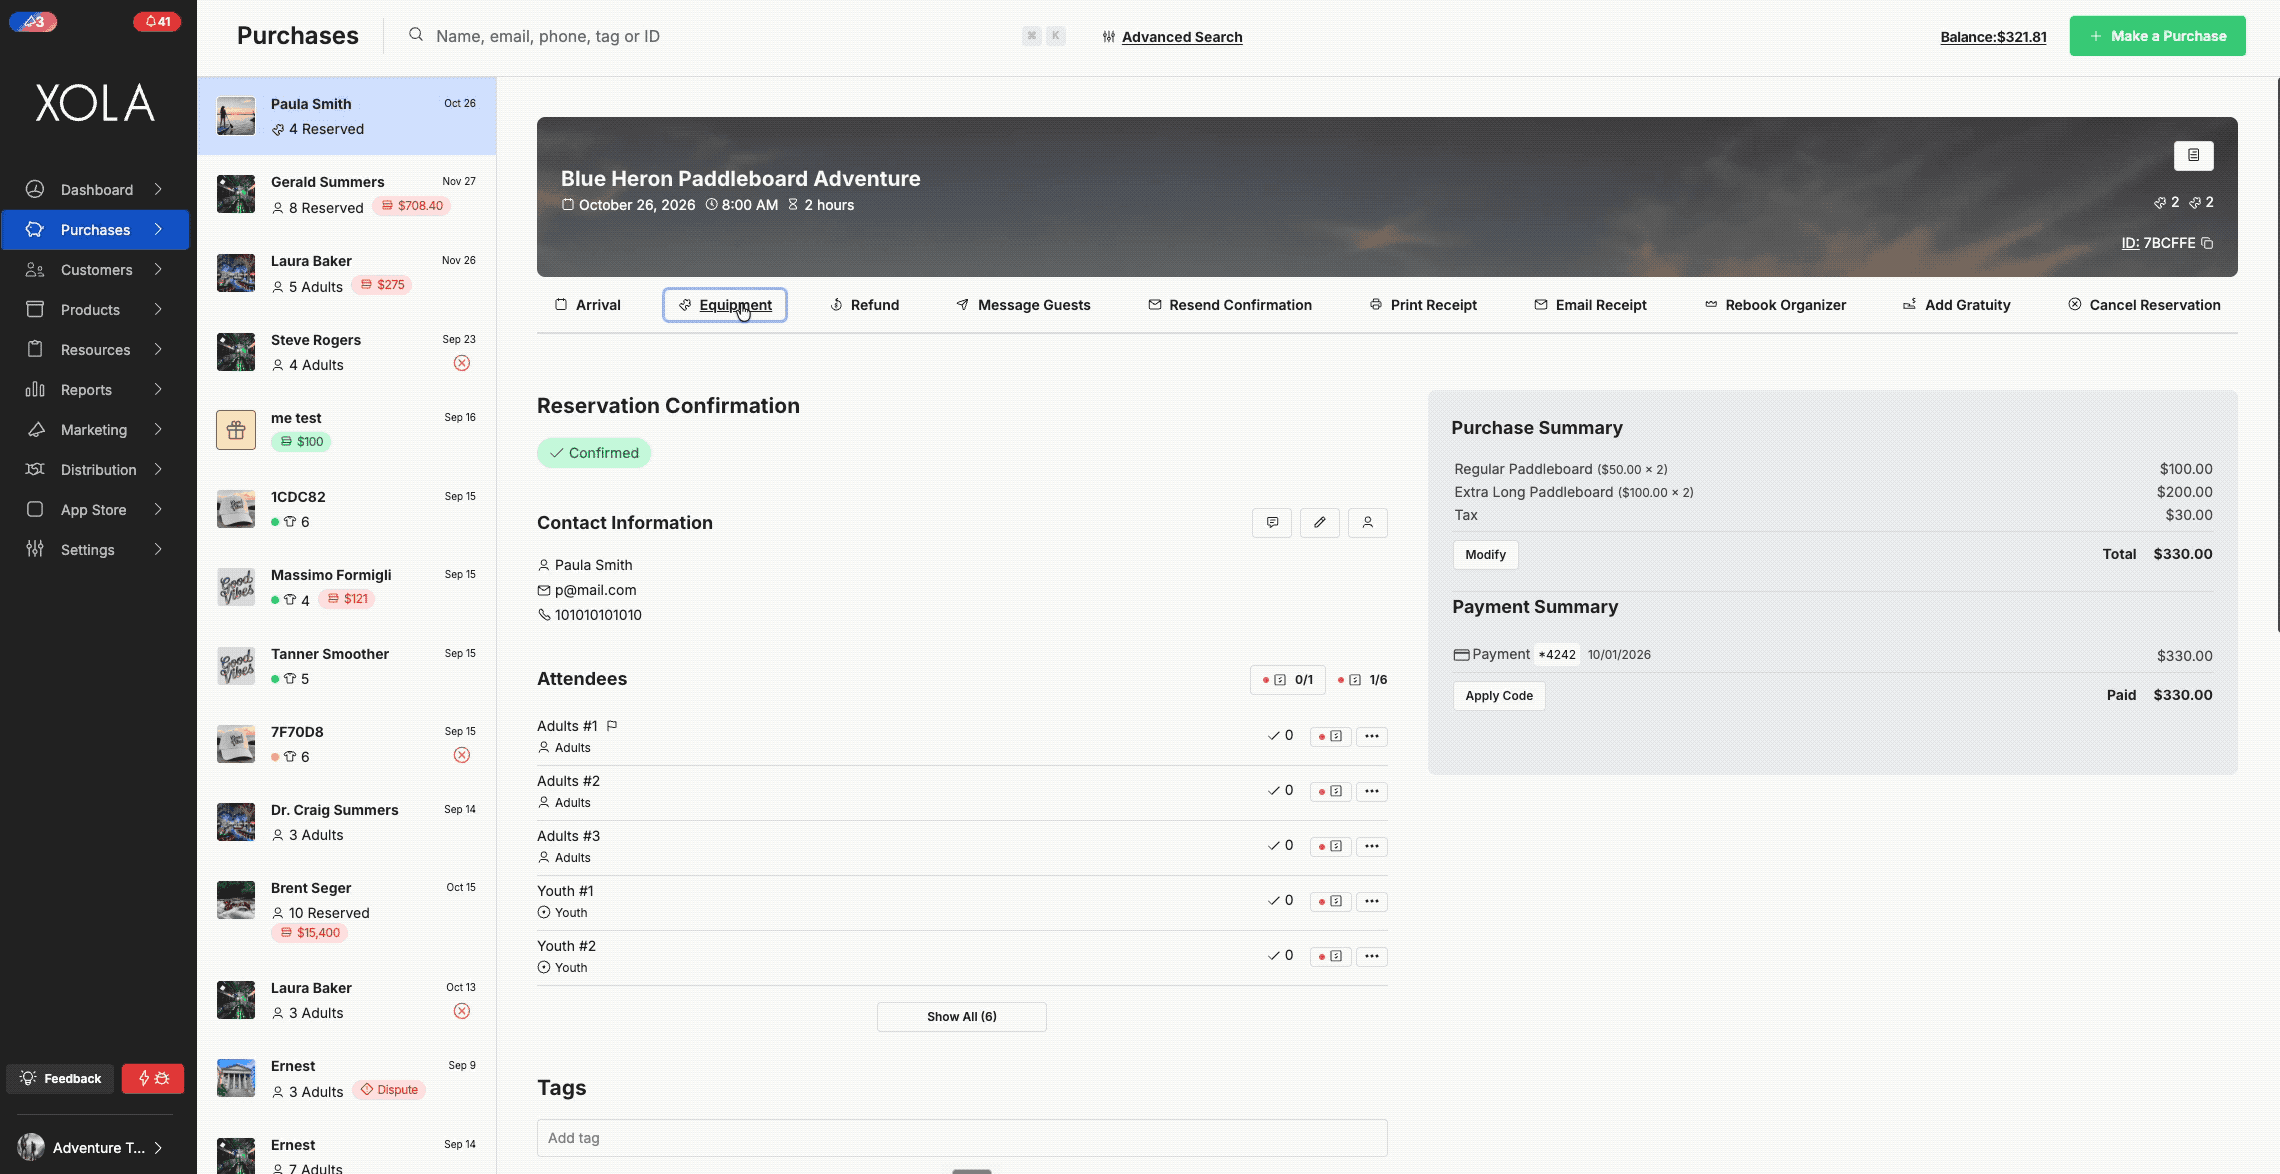
Task: Copy the reservation ID 7BCFFE
Action: [x=2207, y=243]
